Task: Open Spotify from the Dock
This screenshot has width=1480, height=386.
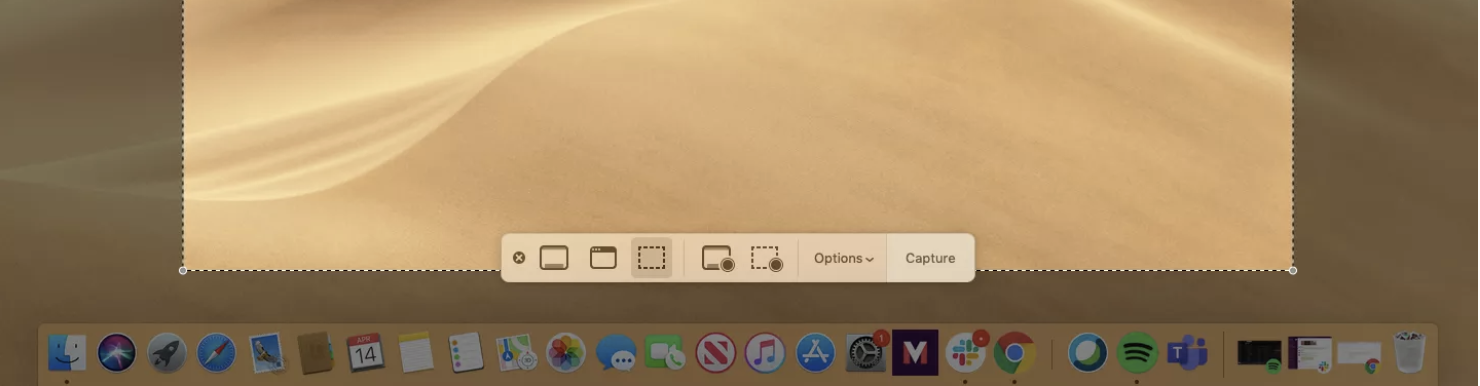Action: coord(1137,352)
